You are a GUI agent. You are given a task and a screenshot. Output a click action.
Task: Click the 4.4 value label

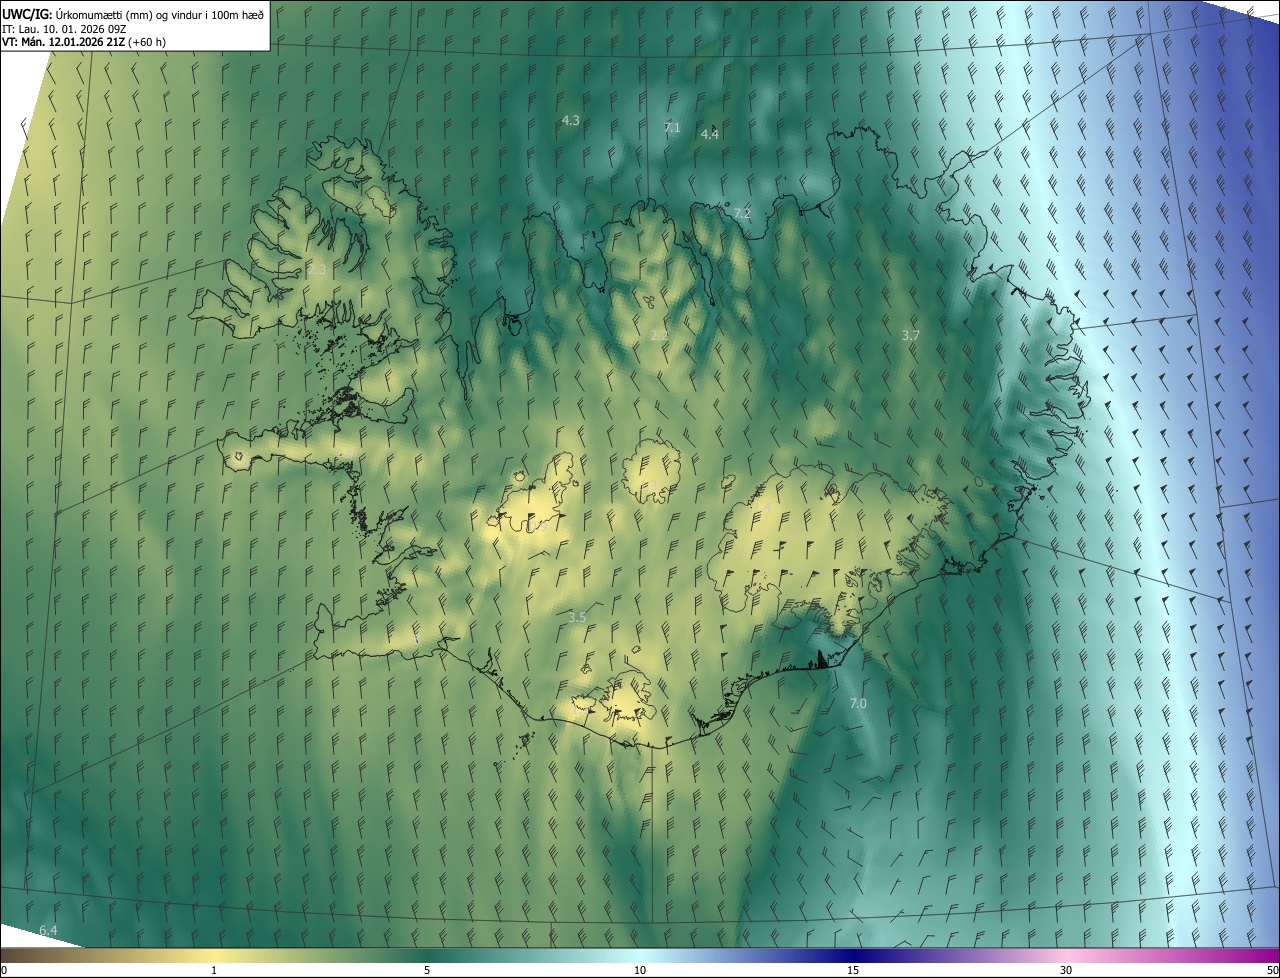(709, 134)
